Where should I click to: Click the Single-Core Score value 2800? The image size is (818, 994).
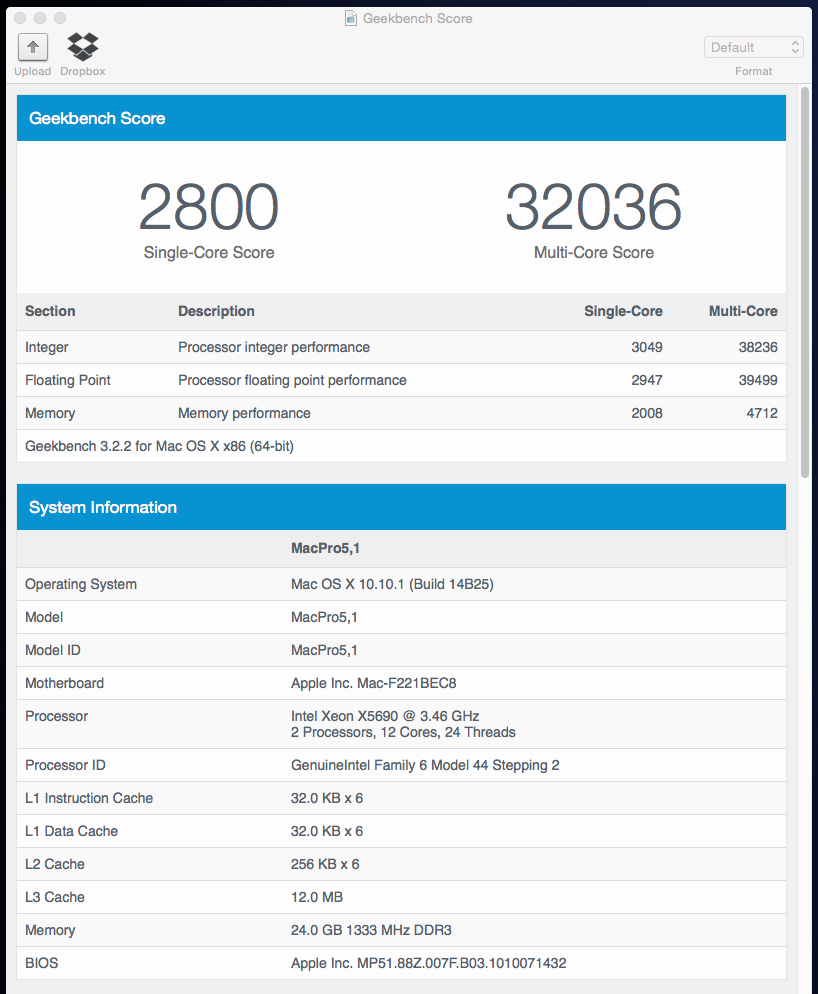point(209,207)
